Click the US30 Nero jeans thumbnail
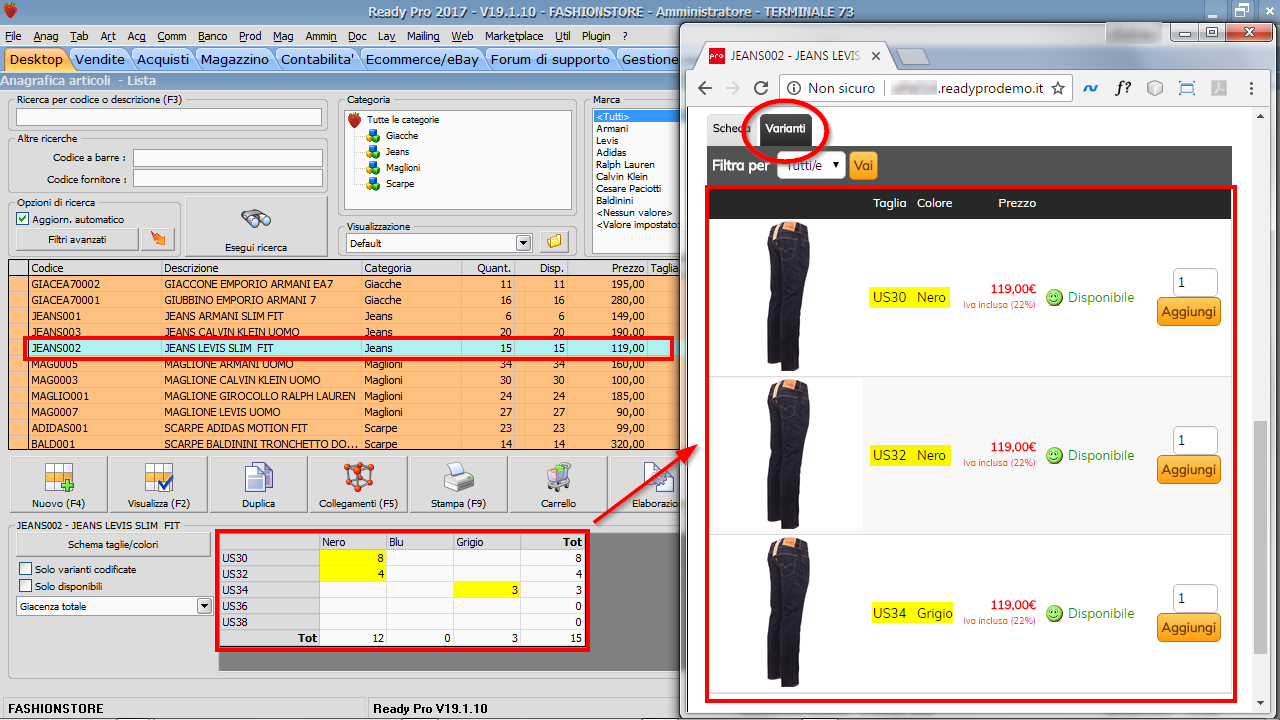1280x720 pixels. 788,297
